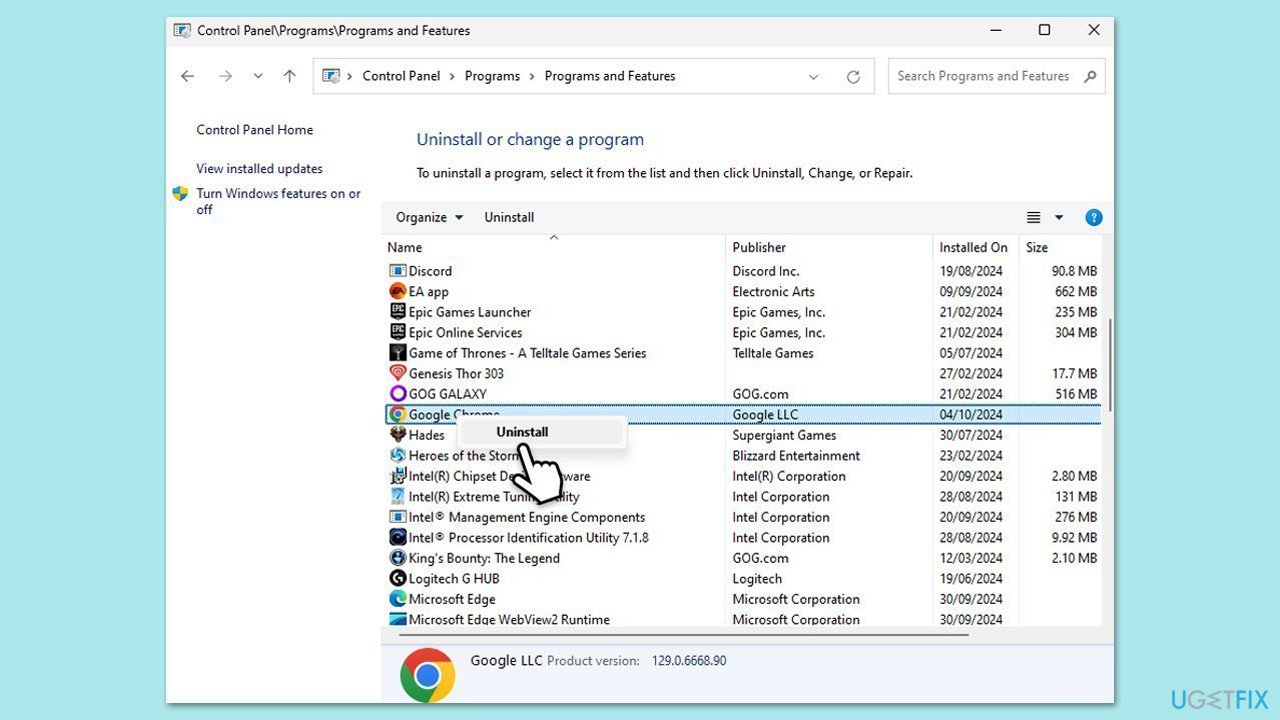Click the GOG GALAXY icon
1280x720 pixels.
[x=396, y=394]
